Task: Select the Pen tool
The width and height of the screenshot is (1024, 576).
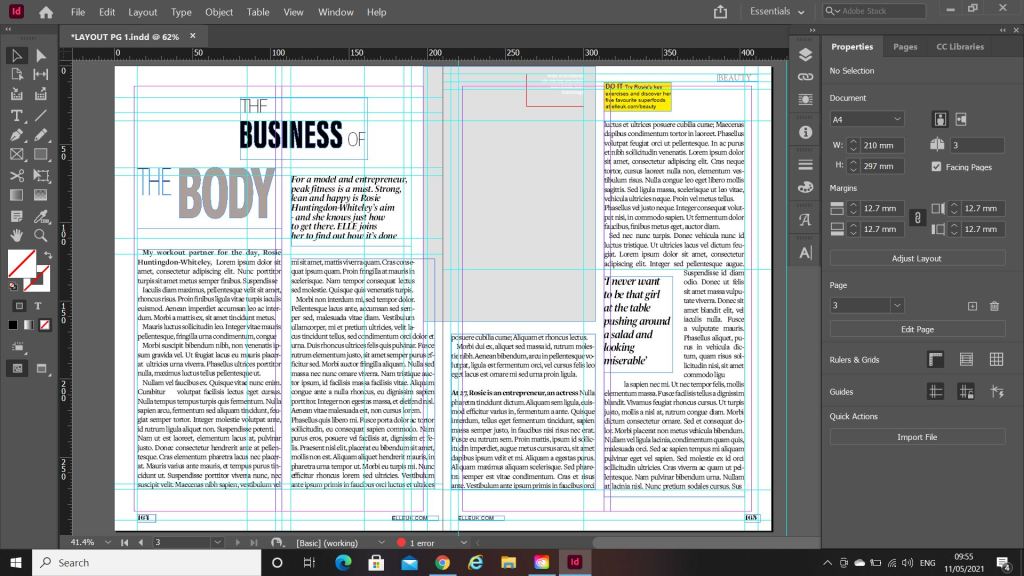Action: (x=17, y=135)
